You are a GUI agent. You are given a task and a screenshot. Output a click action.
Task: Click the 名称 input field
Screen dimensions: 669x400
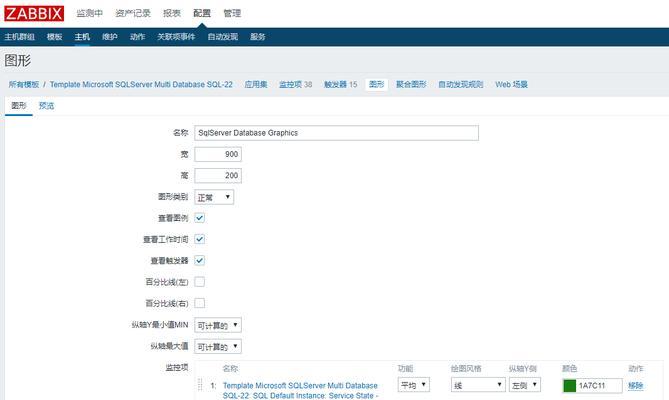pyautogui.click(x=337, y=133)
